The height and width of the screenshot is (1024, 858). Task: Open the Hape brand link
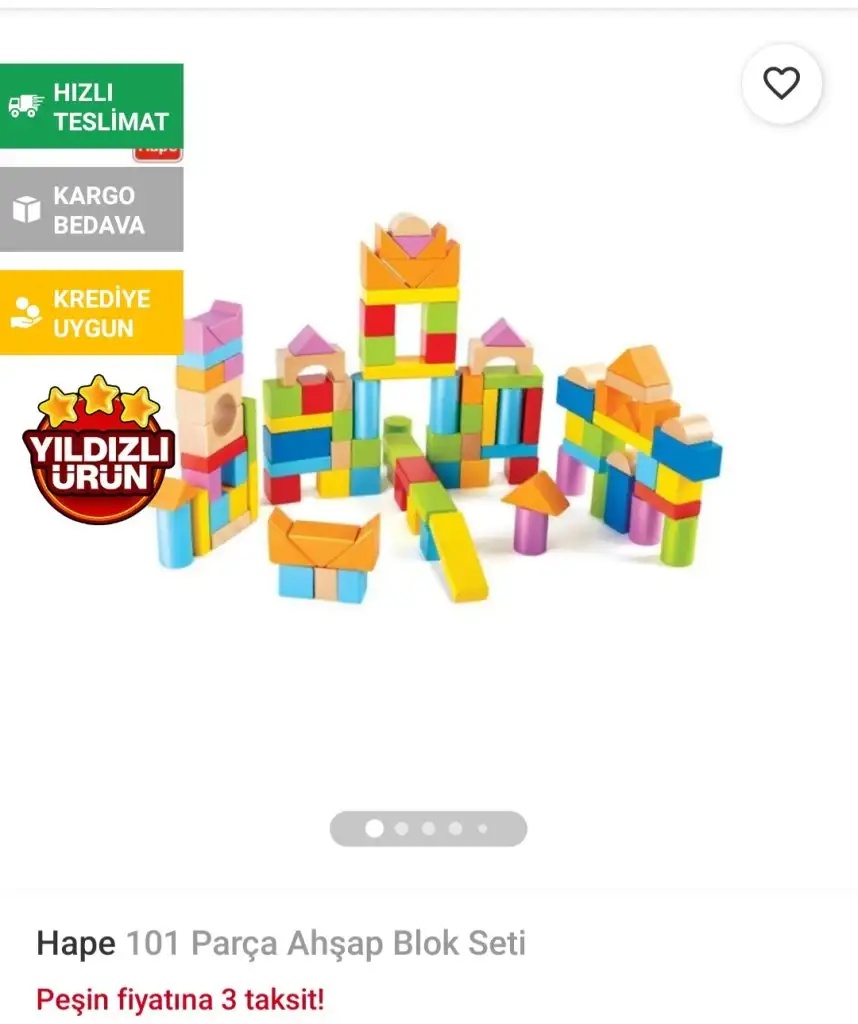76,944
